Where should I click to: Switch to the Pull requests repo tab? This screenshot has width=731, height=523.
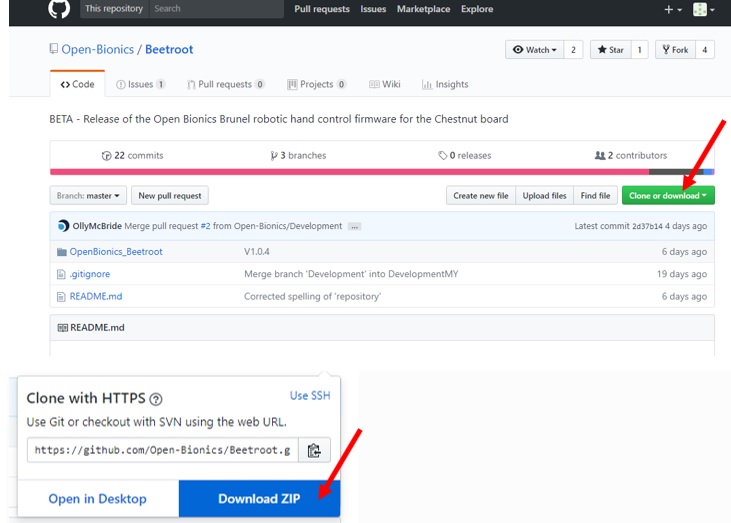226,84
